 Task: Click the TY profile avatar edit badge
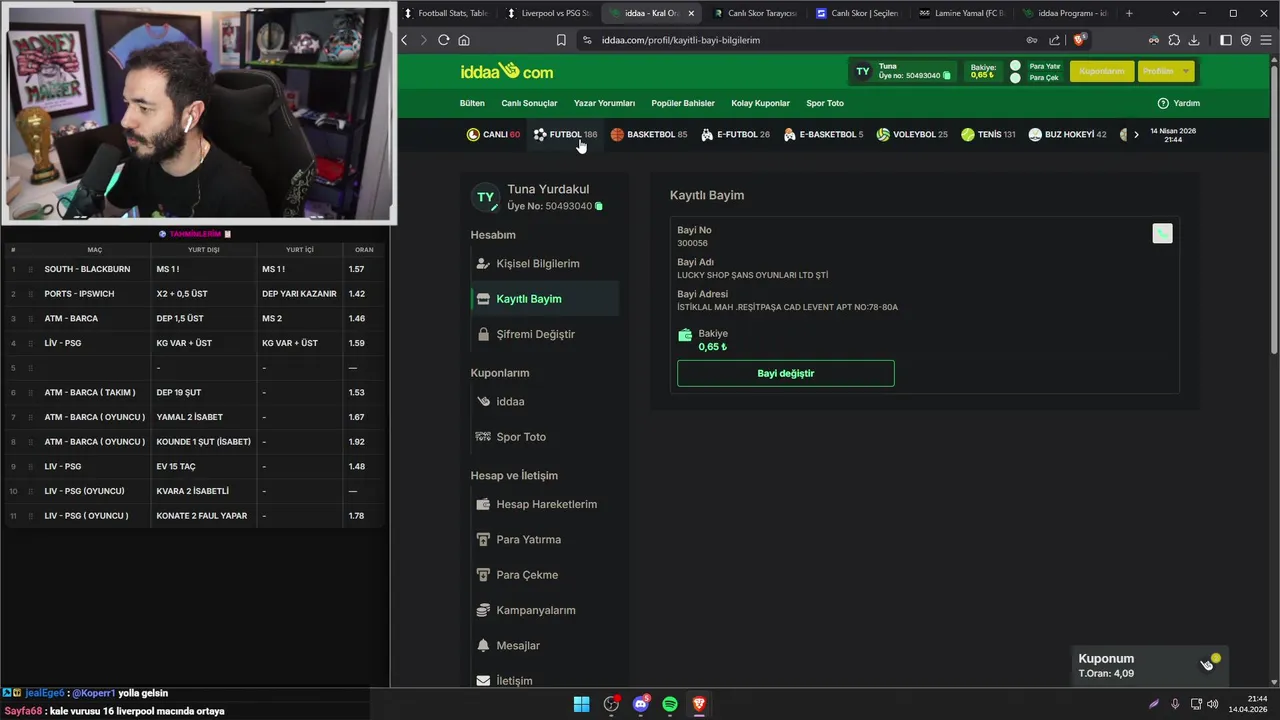click(x=494, y=207)
